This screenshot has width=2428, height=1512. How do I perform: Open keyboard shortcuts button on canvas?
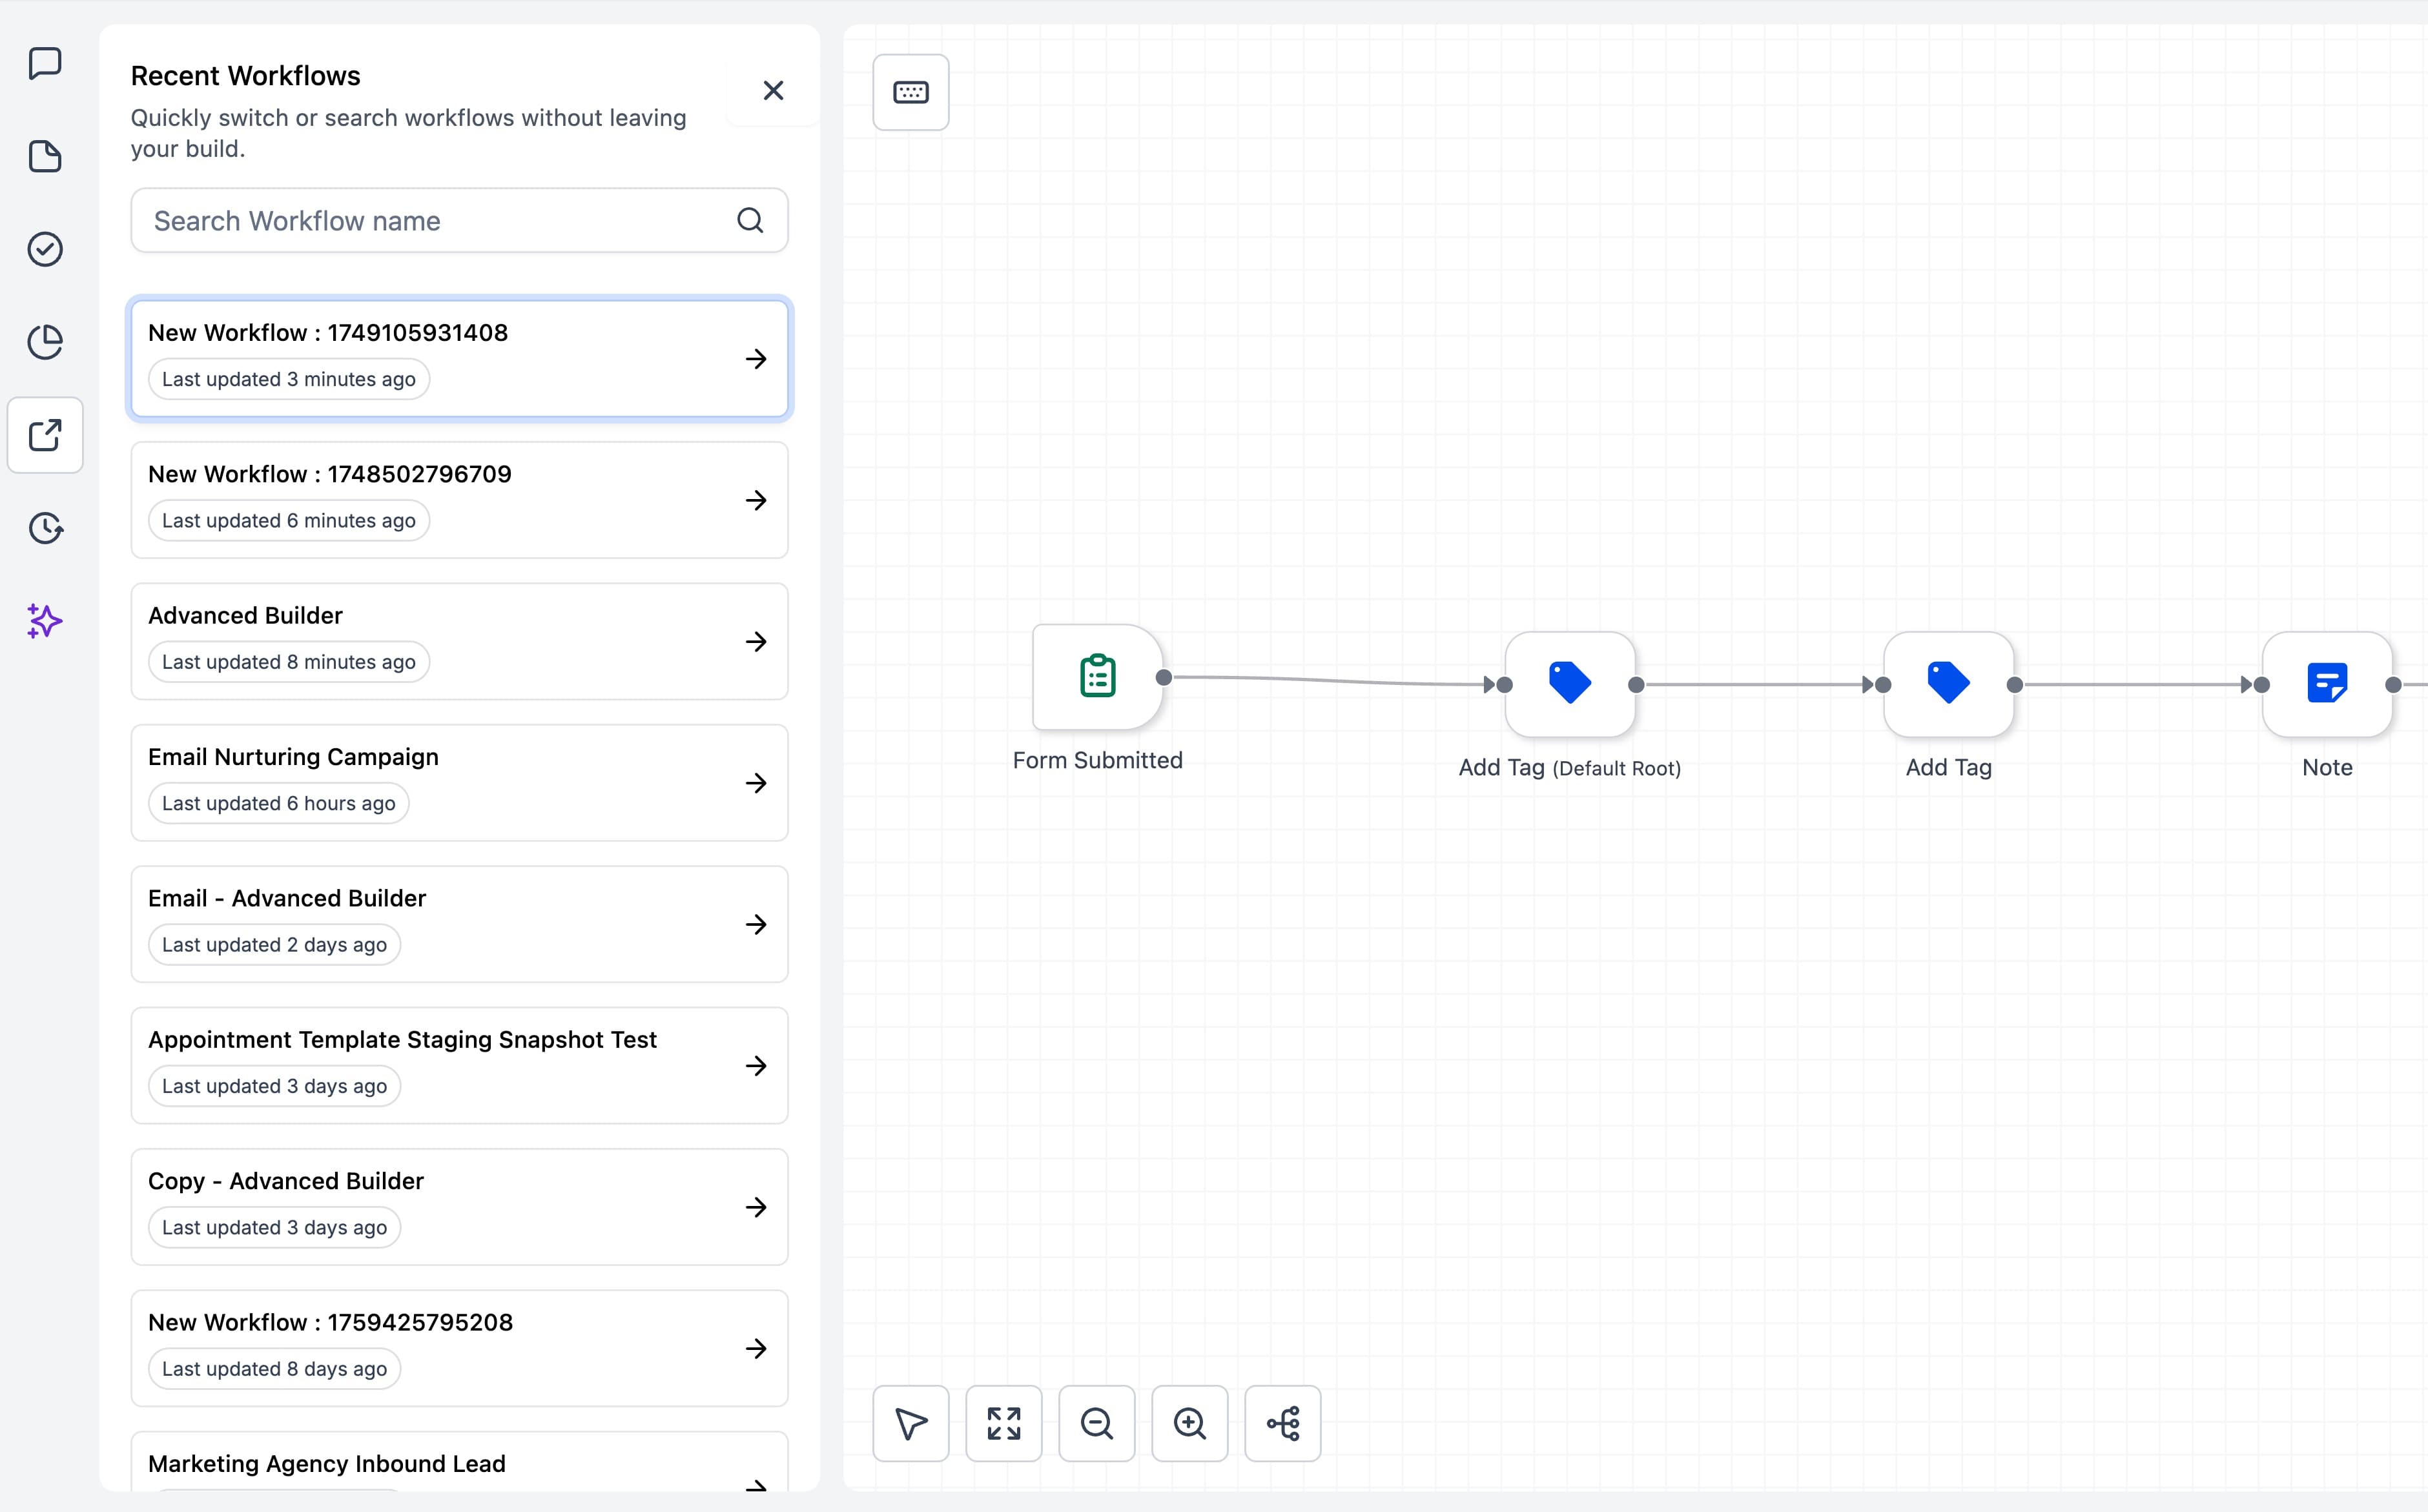(910, 92)
